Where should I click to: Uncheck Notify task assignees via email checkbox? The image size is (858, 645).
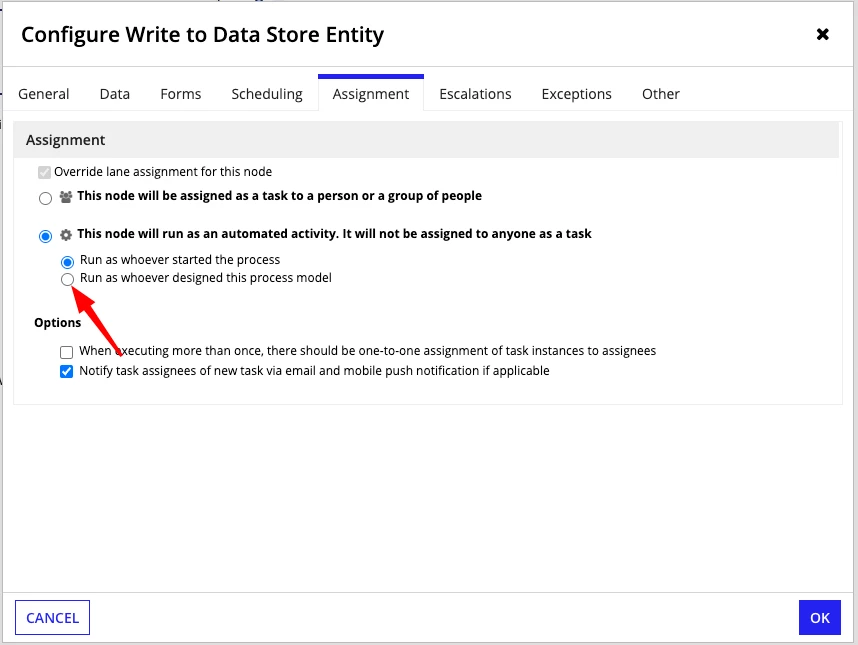tap(67, 371)
